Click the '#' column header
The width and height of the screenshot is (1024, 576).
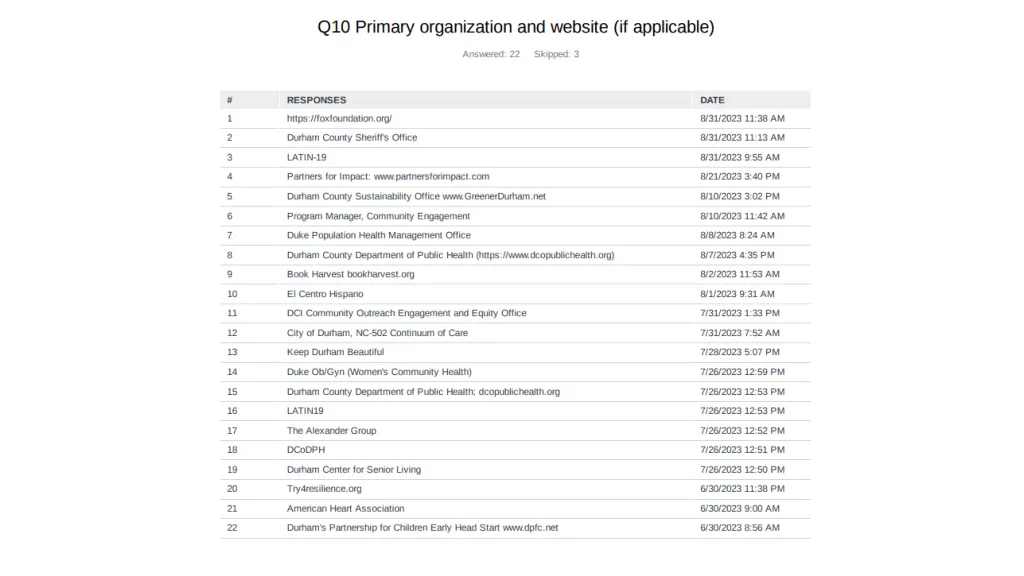click(x=230, y=100)
